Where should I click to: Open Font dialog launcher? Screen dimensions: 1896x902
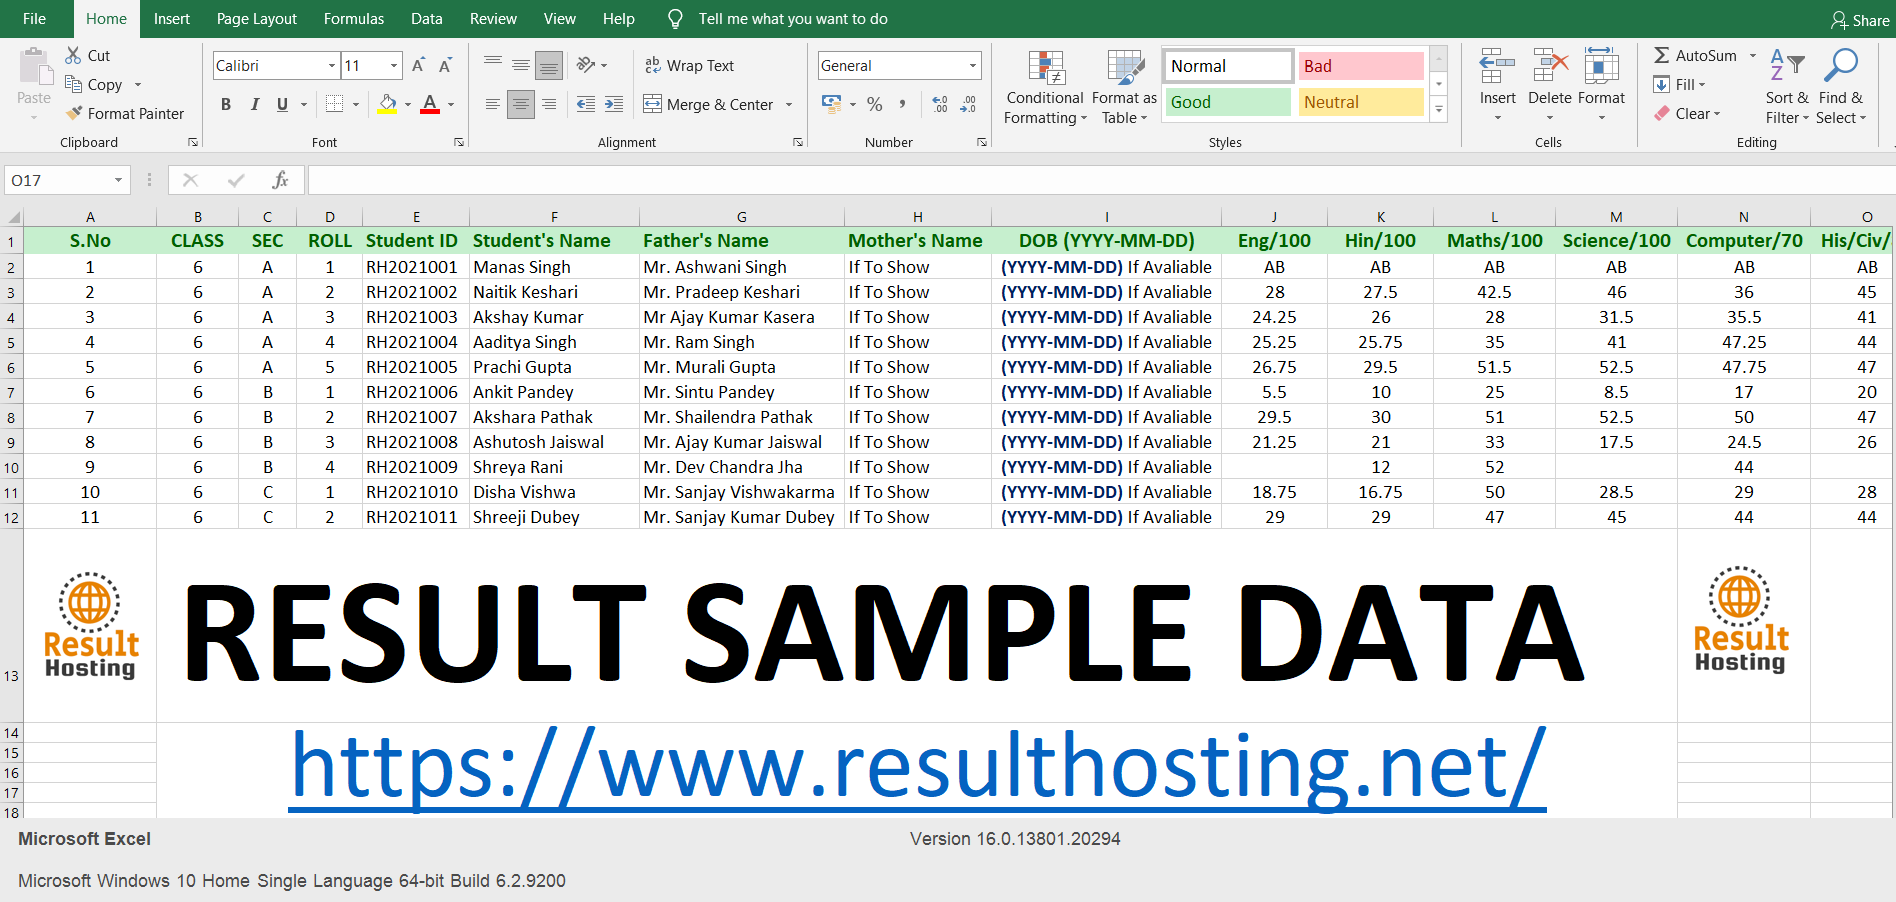tap(459, 143)
